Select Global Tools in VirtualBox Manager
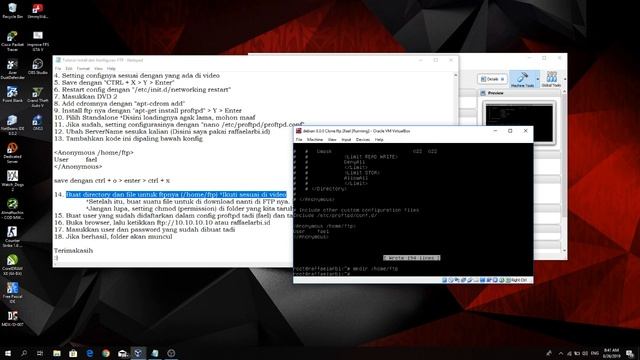The image size is (640, 360). pyautogui.click(x=551, y=79)
